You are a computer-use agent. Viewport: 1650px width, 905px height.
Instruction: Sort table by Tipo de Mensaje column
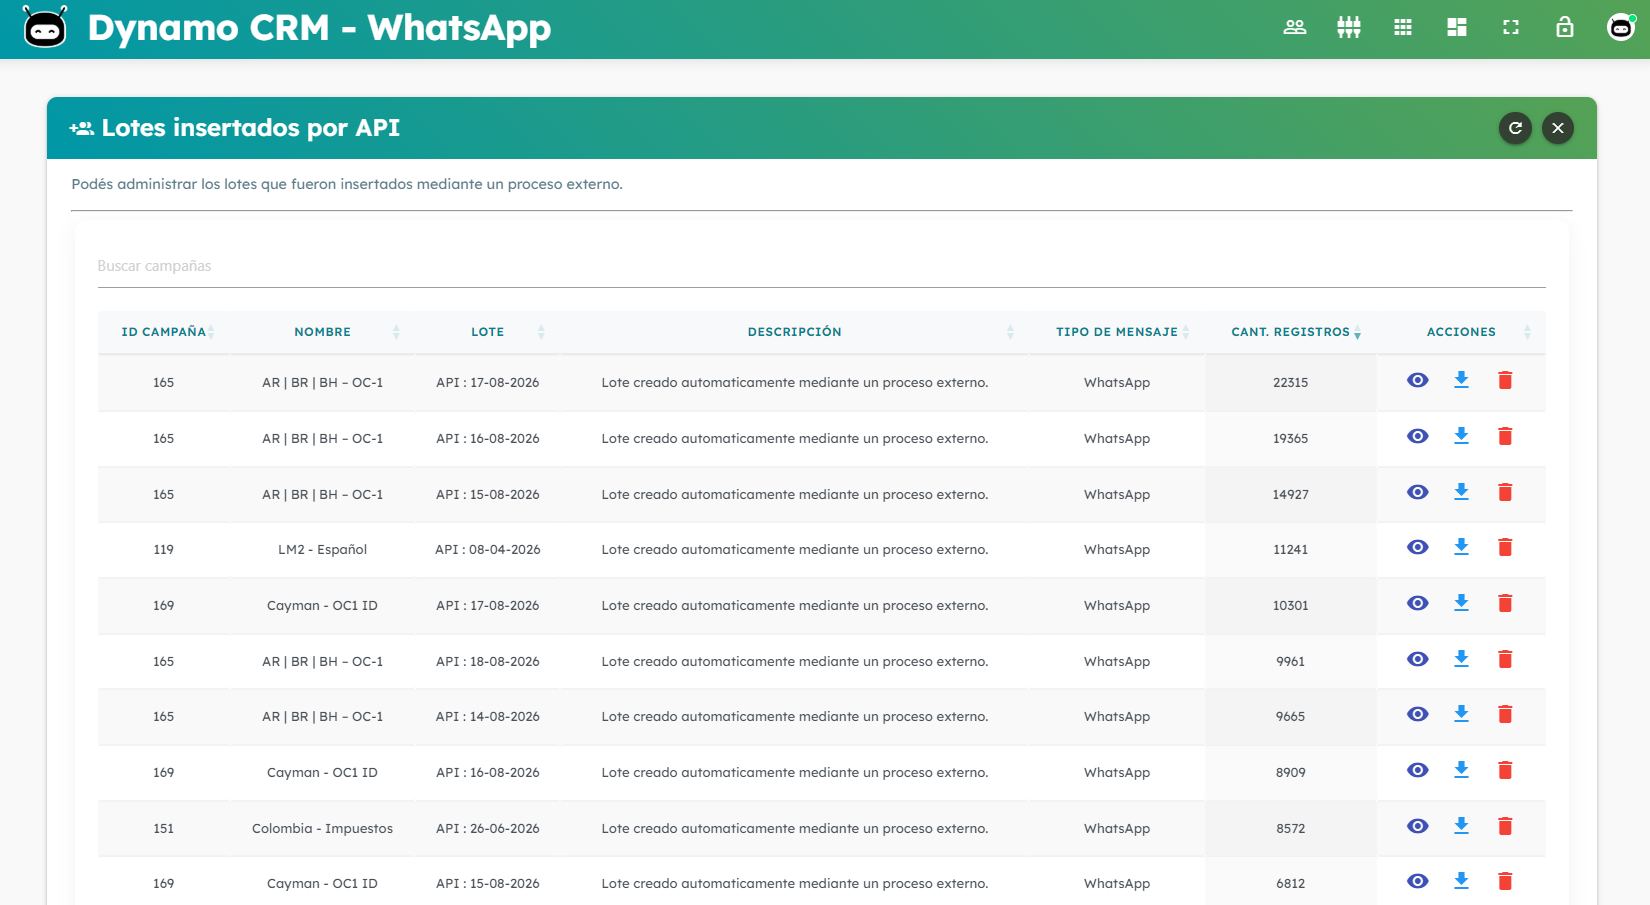pos(1117,332)
